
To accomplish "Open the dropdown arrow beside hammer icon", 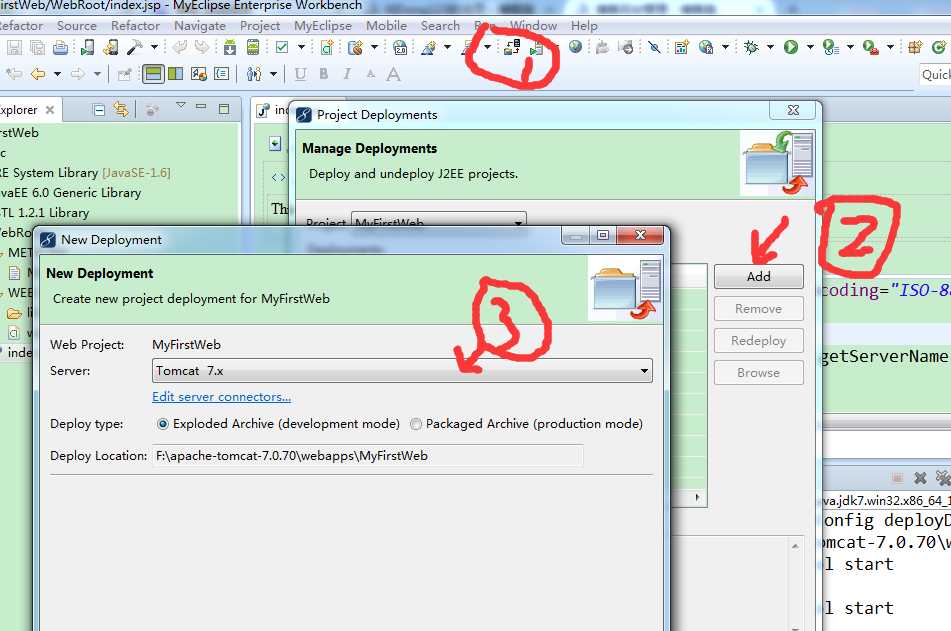I will (x=154, y=47).
